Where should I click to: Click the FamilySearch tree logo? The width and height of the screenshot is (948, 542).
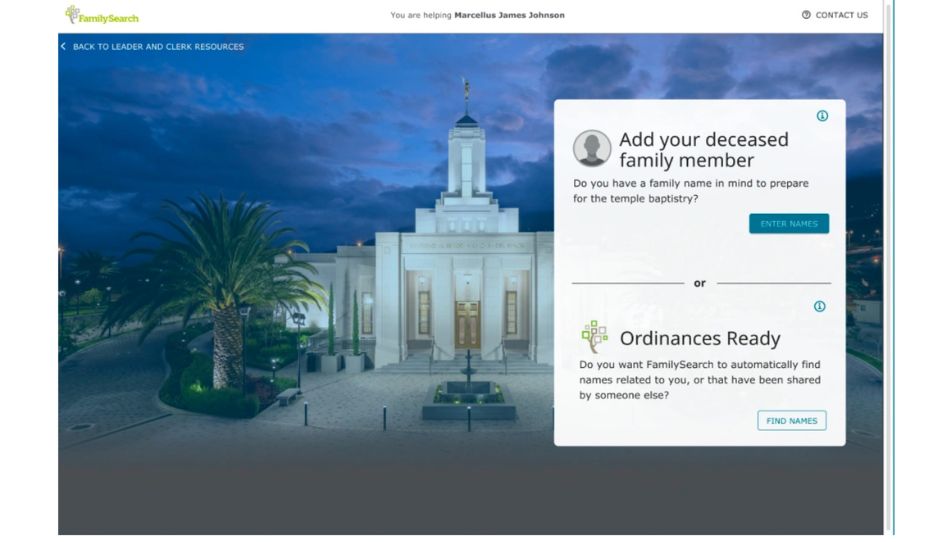click(x=102, y=15)
